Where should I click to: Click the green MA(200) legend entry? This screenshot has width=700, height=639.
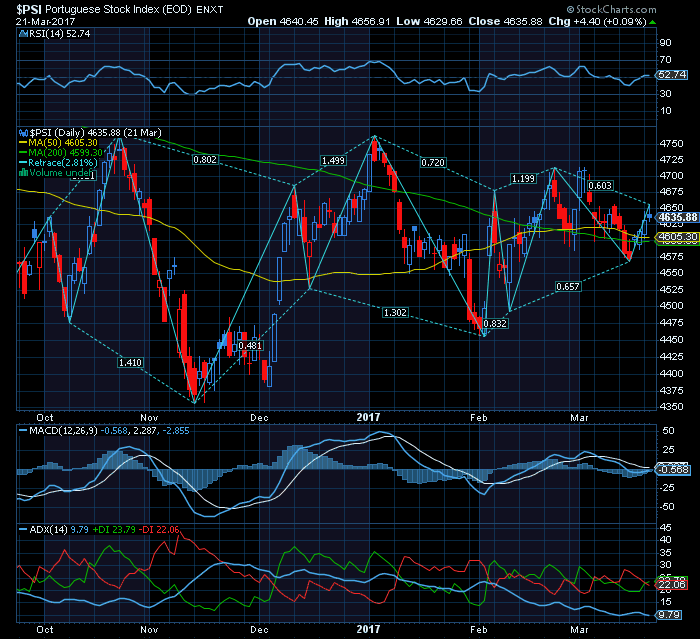tap(60, 153)
